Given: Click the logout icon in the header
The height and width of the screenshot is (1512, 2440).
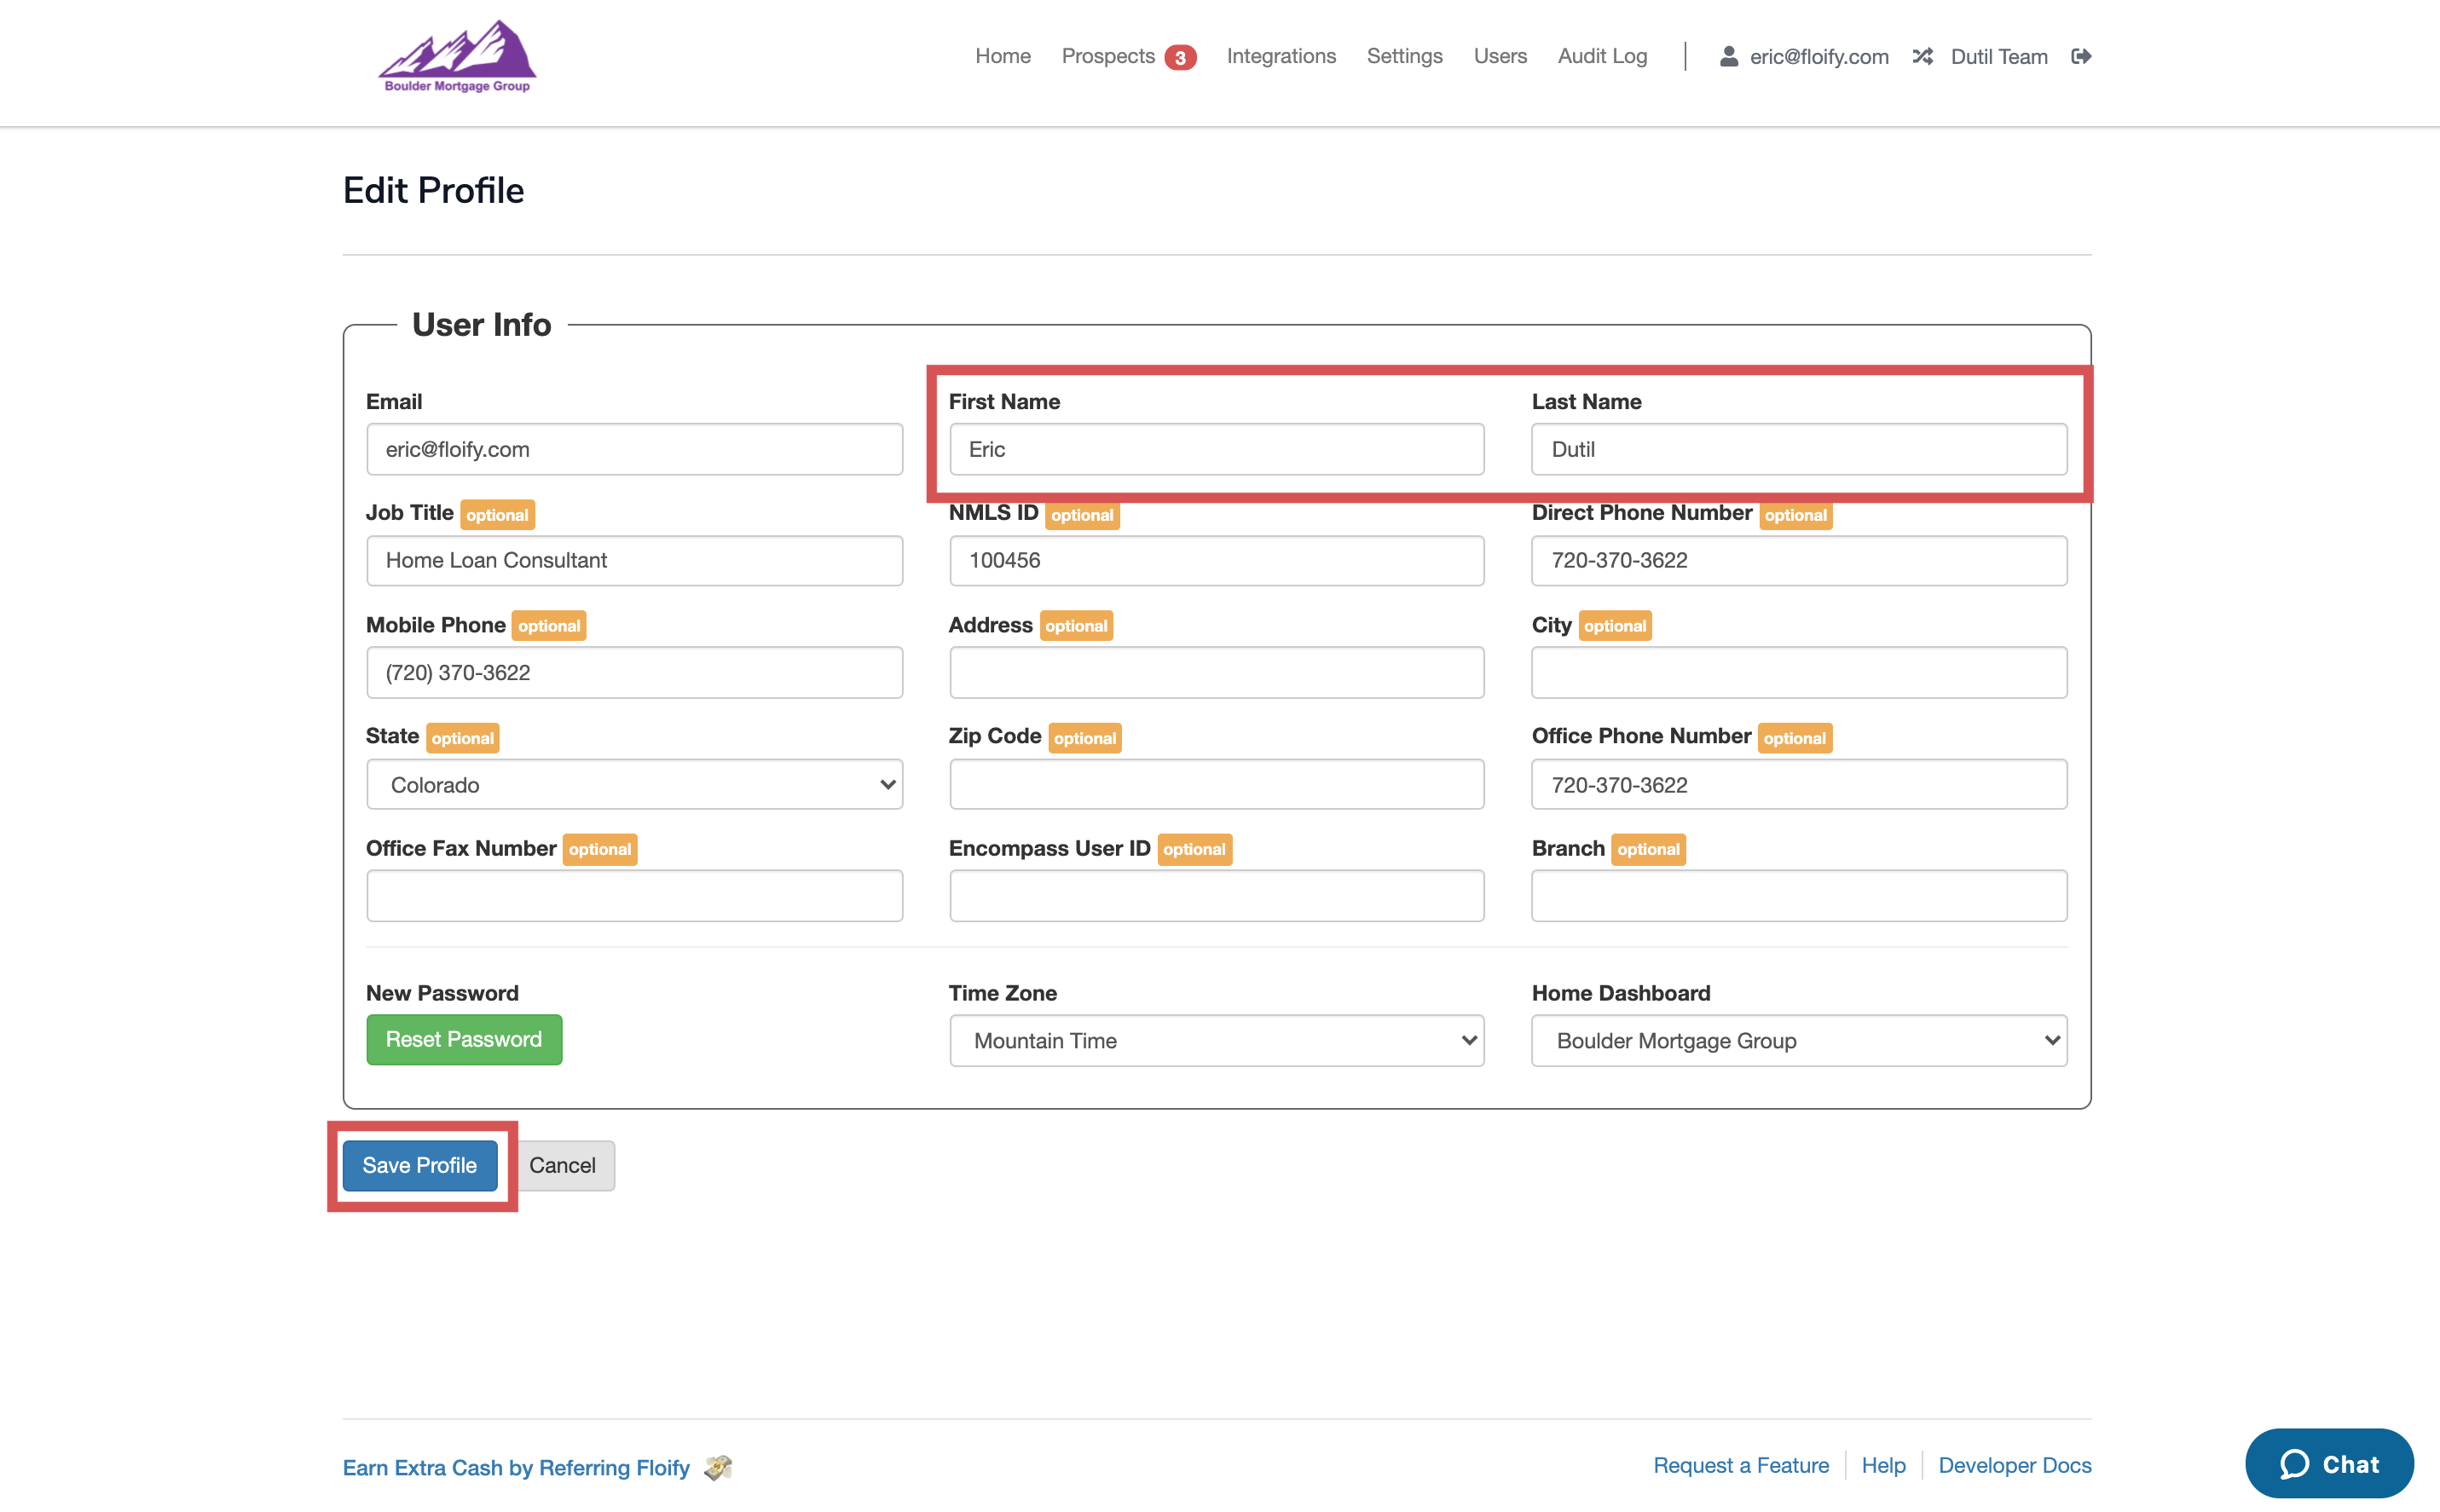Looking at the screenshot, I should pyautogui.click(x=2080, y=56).
